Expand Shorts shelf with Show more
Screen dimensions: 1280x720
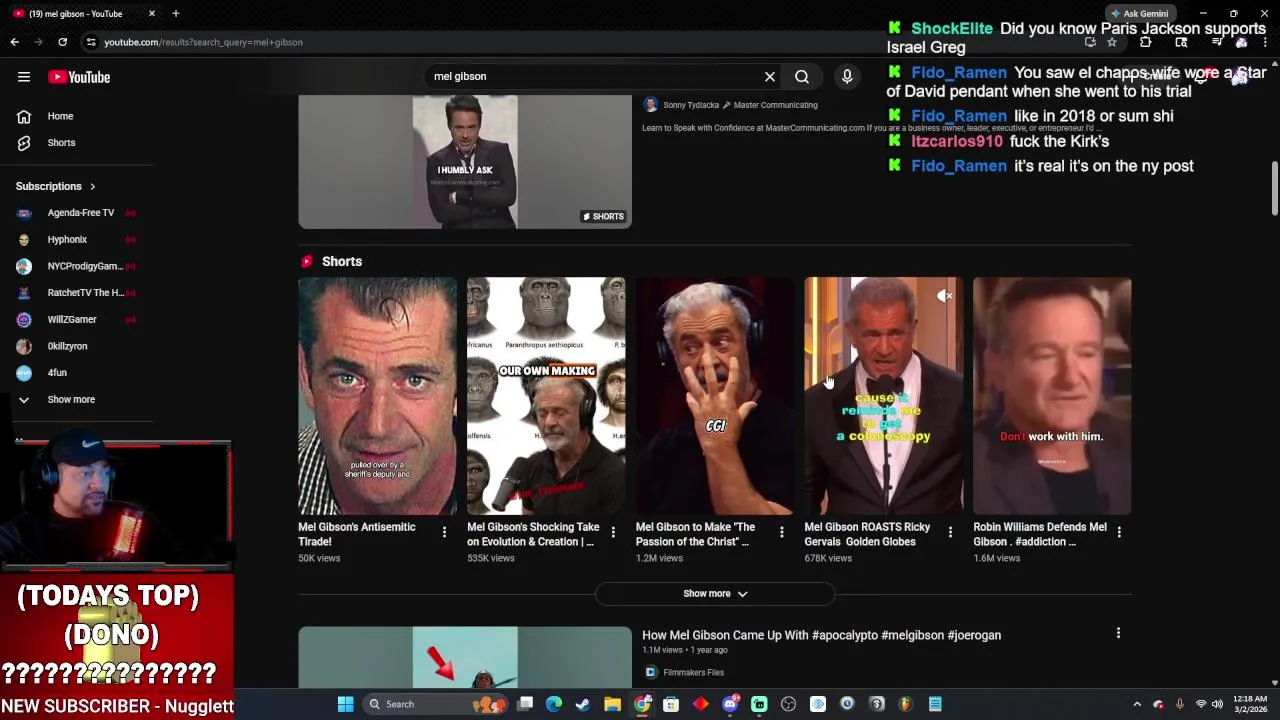pos(715,593)
